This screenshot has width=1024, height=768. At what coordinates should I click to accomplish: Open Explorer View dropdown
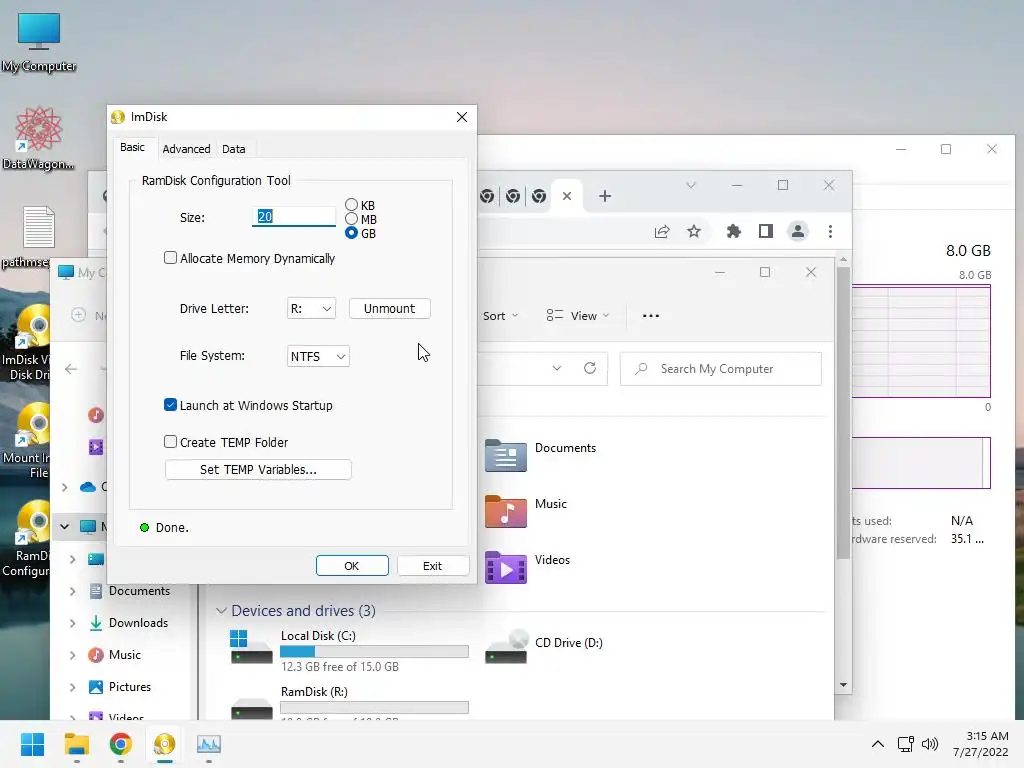578,316
